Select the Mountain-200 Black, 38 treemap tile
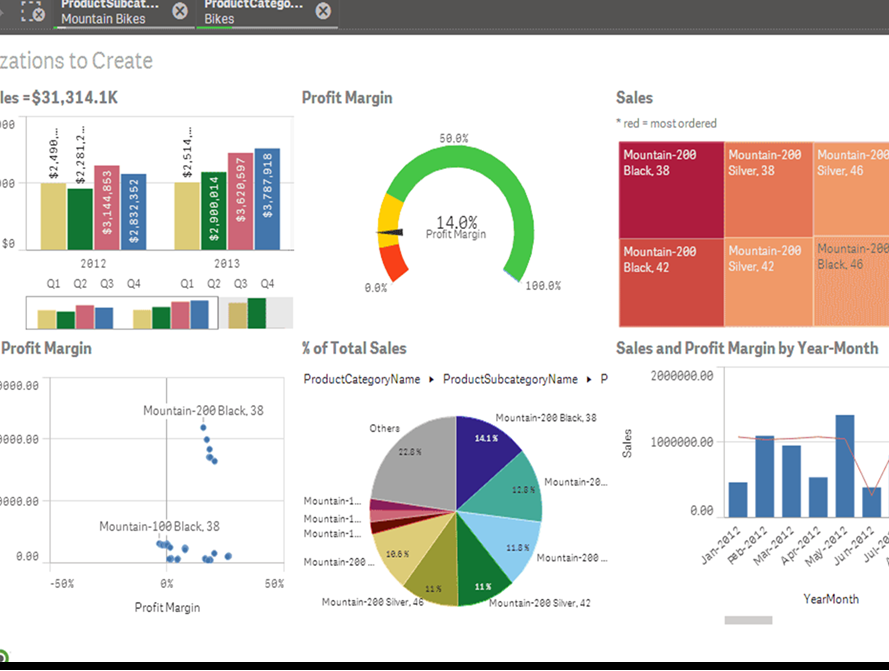 point(670,190)
